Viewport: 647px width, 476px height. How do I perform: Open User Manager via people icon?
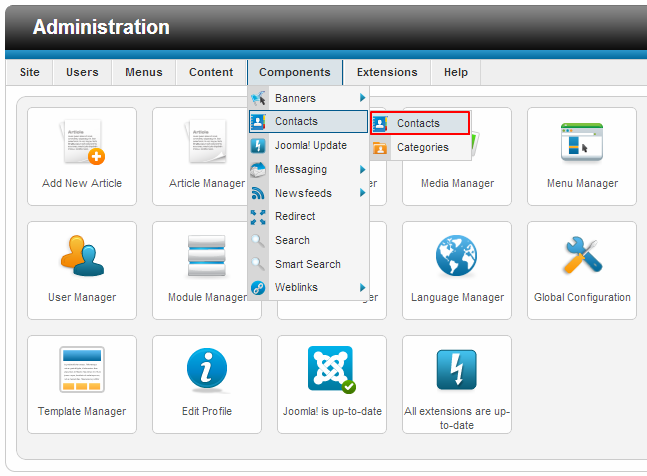click(x=82, y=256)
